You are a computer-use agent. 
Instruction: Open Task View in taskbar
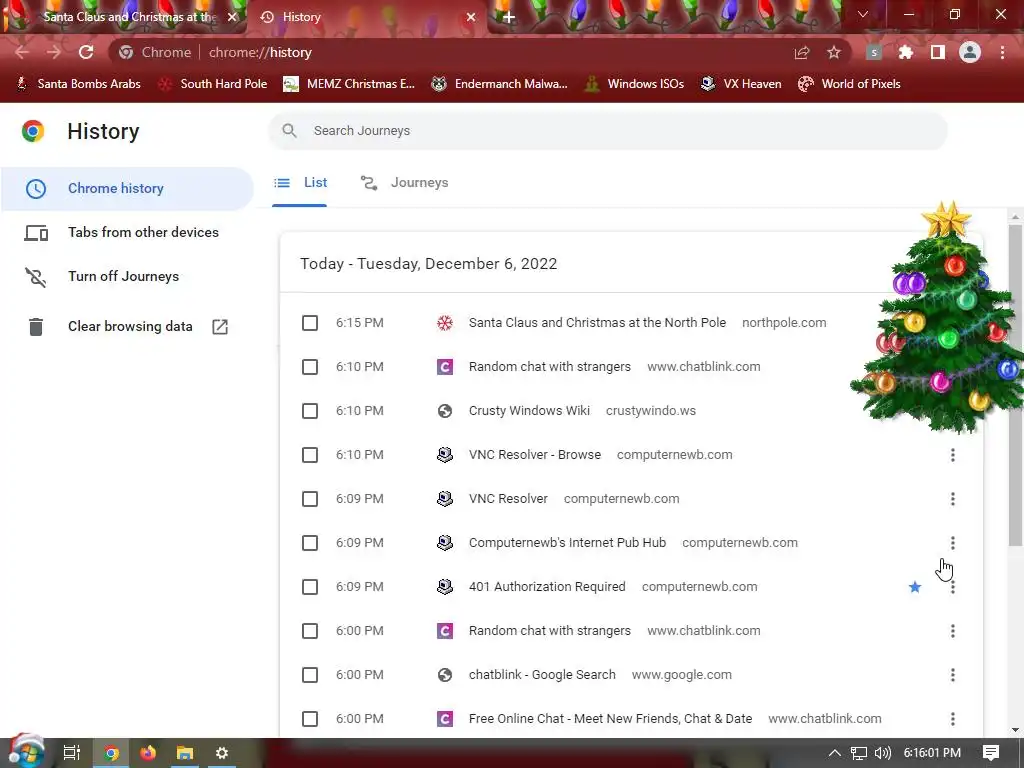point(71,753)
